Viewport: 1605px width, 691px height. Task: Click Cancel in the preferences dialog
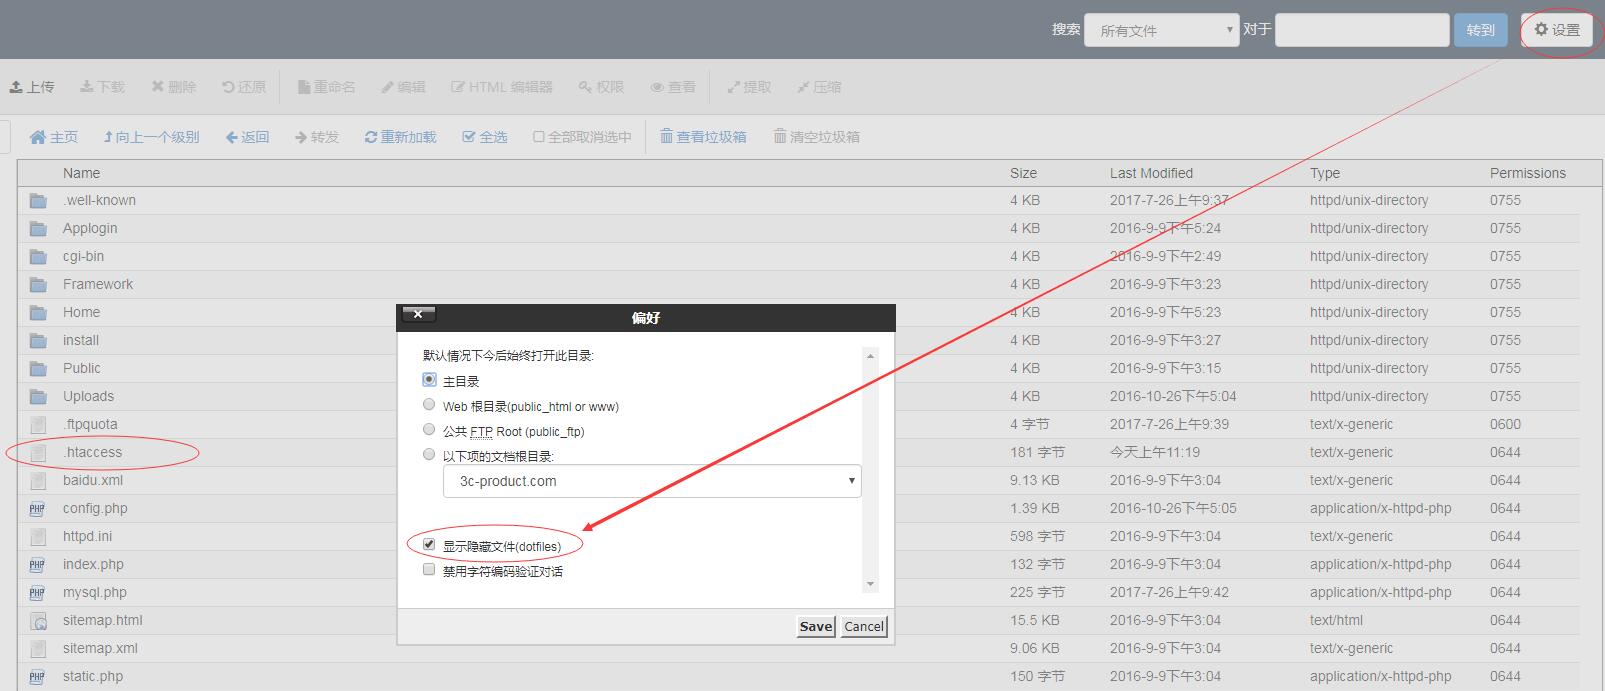click(864, 626)
